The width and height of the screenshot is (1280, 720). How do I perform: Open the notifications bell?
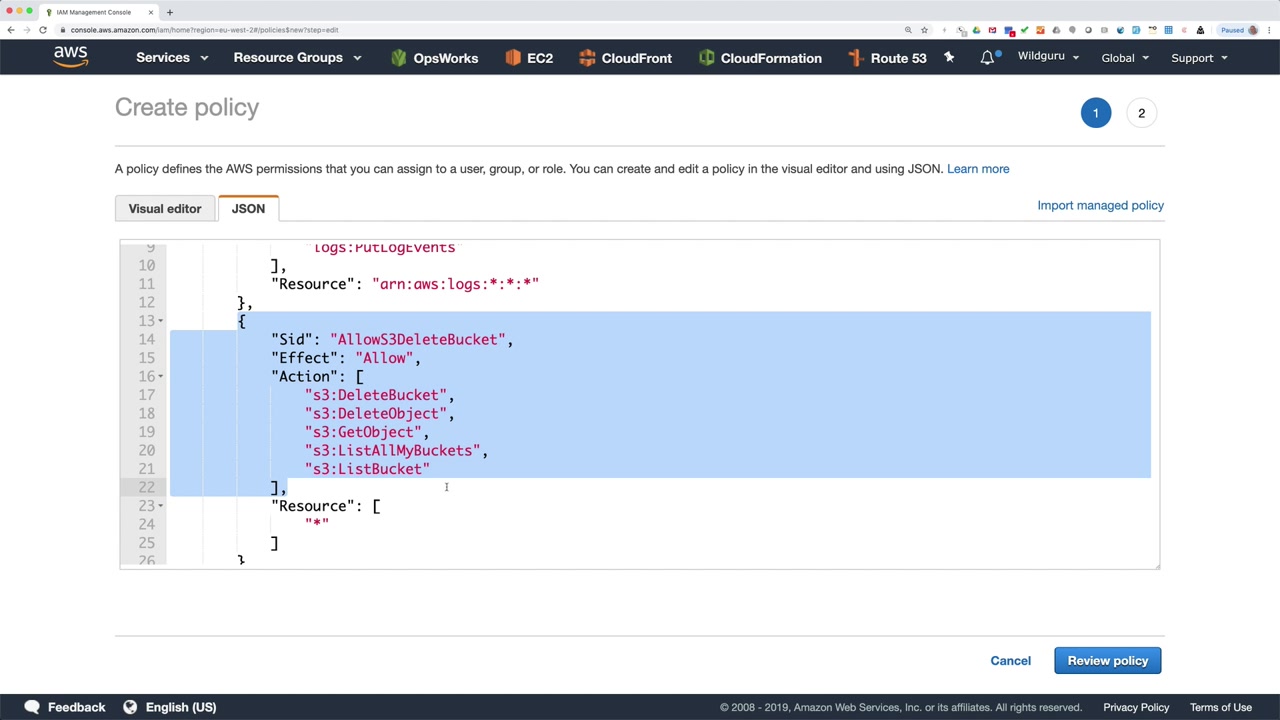(x=987, y=58)
